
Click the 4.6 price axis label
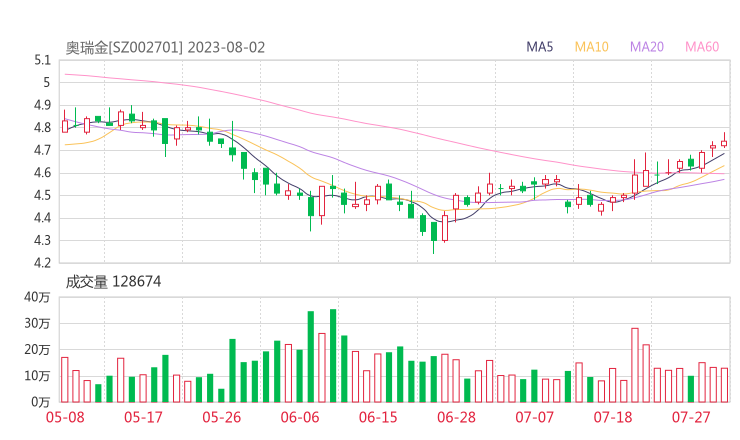click(x=42, y=173)
